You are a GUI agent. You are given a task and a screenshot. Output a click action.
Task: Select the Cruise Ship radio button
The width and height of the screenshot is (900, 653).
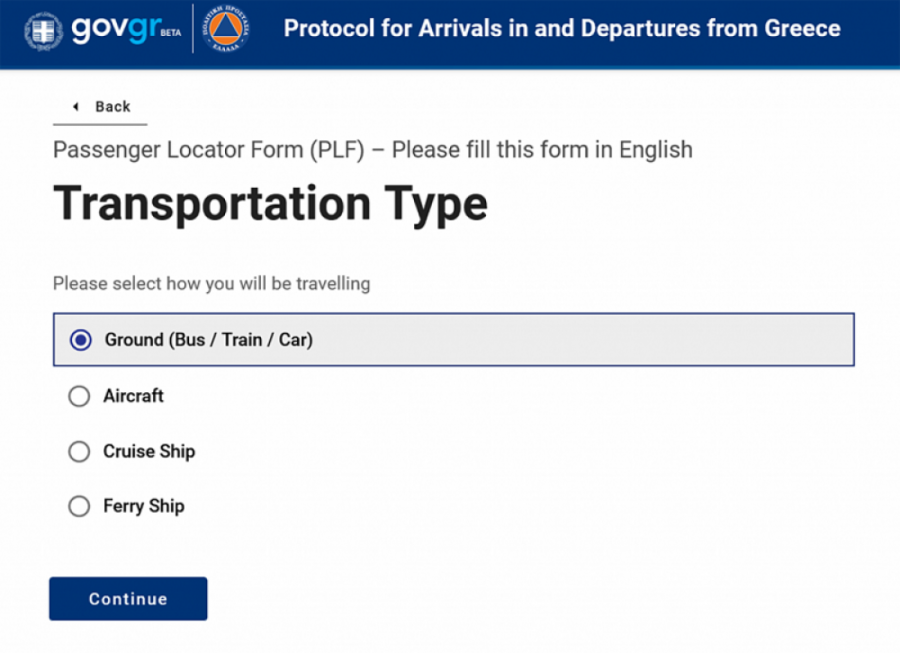[79, 452]
